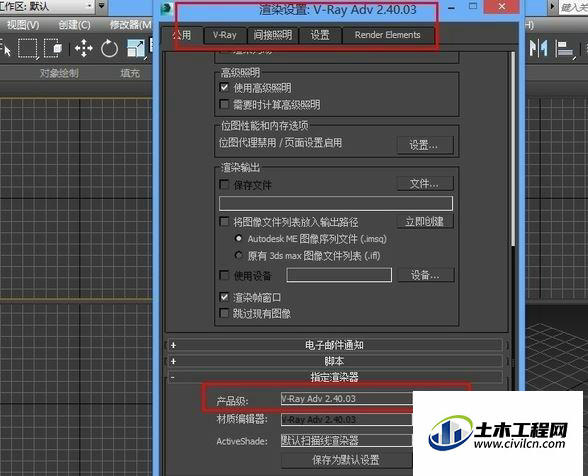Click the window/crossing selection icon
Screen dimensions: 588x476
(x=52, y=48)
